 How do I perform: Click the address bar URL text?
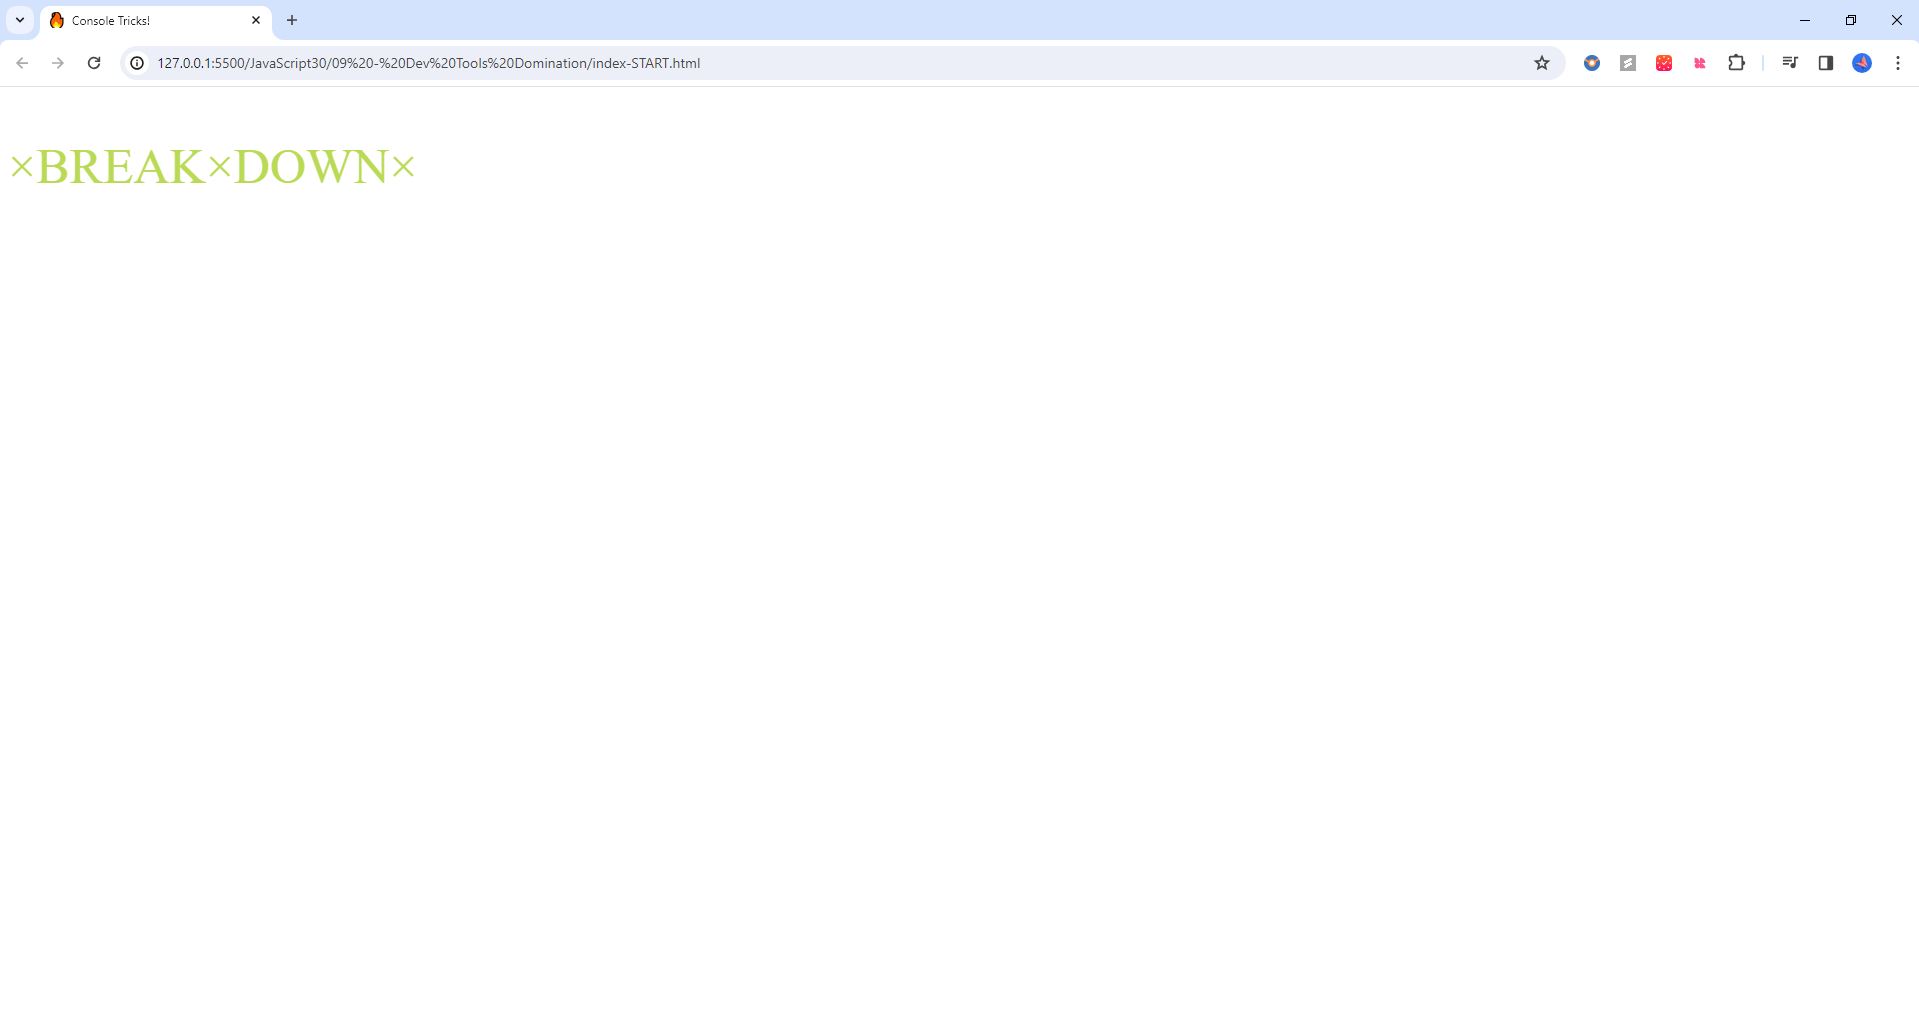point(428,63)
